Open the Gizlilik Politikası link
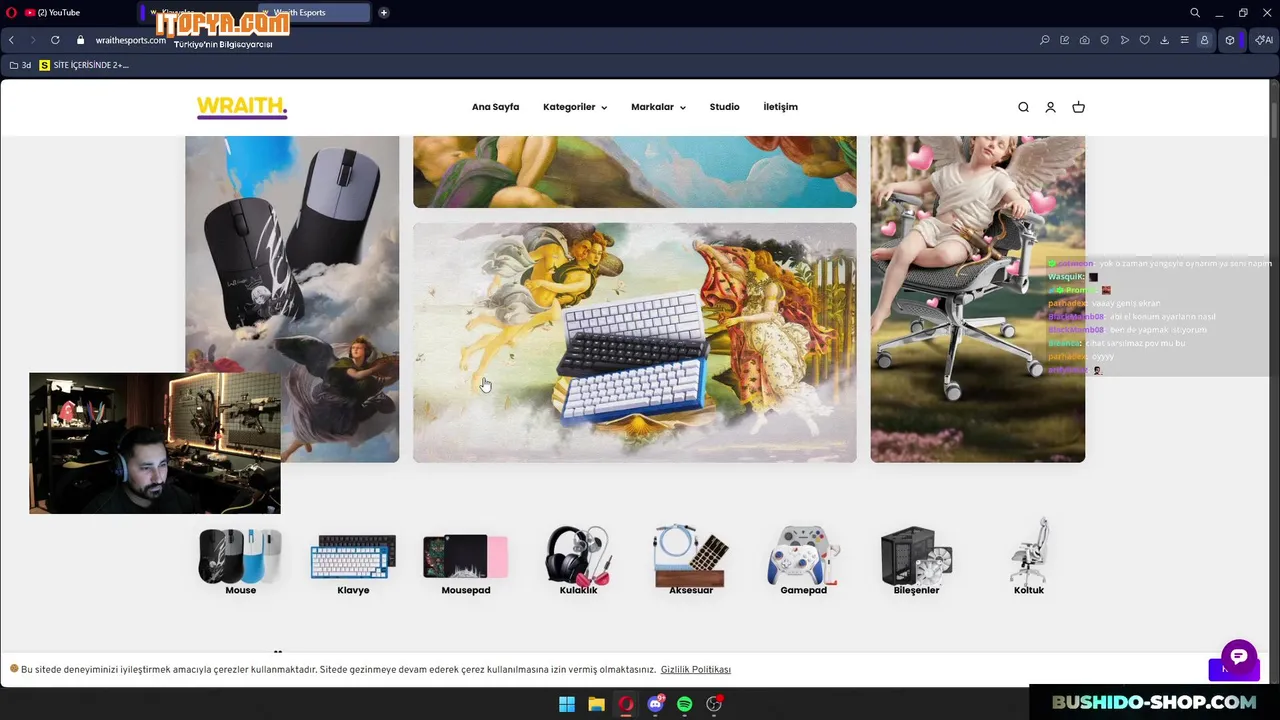The height and width of the screenshot is (720, 1280). tap(695, 669)
